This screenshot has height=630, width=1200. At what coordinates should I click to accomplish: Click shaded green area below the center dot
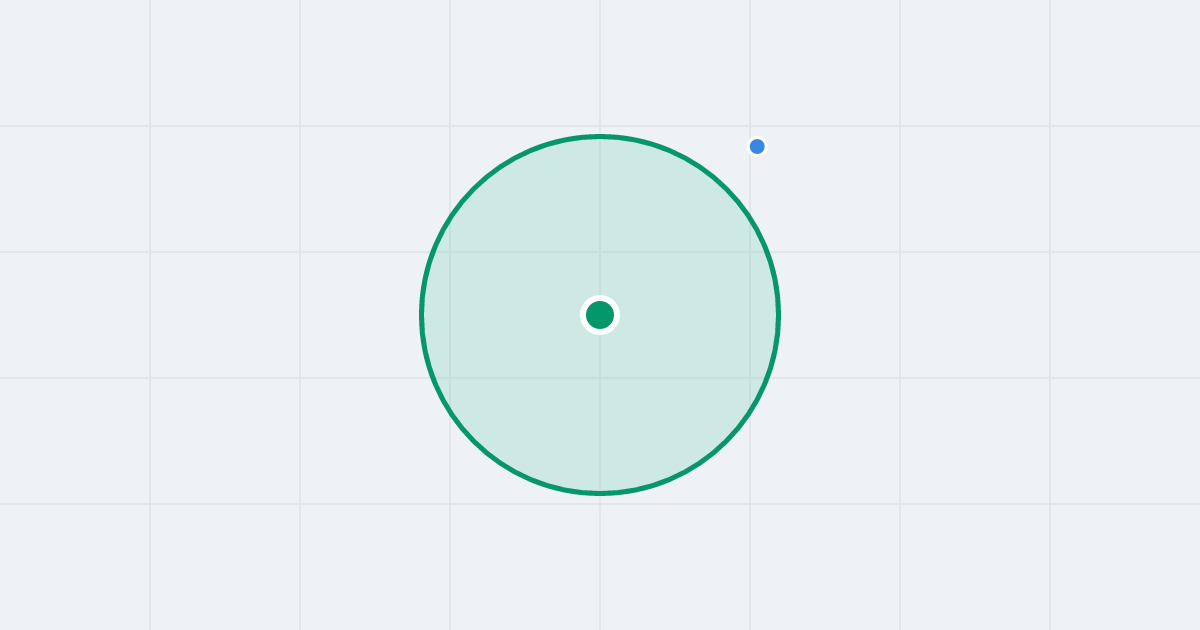tap(600, 410)
